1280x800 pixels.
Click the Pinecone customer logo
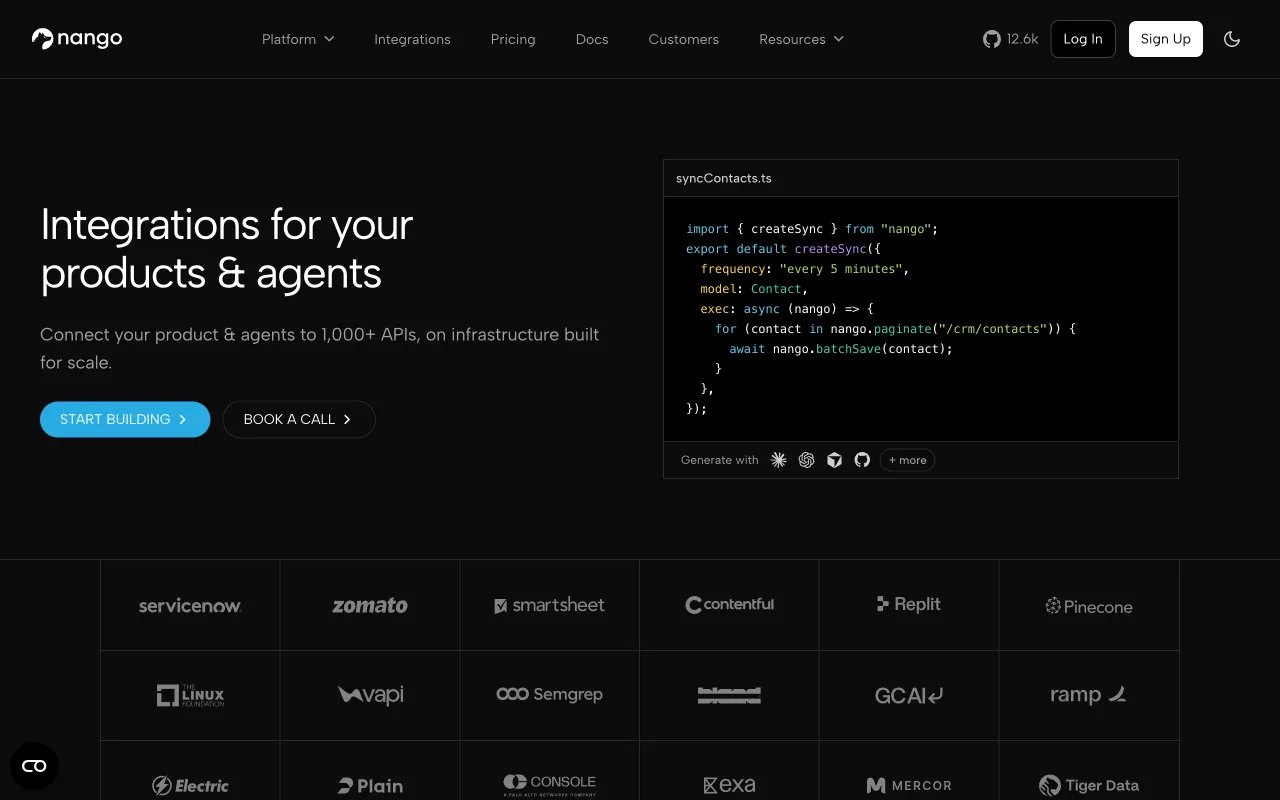coord(1089,606)
